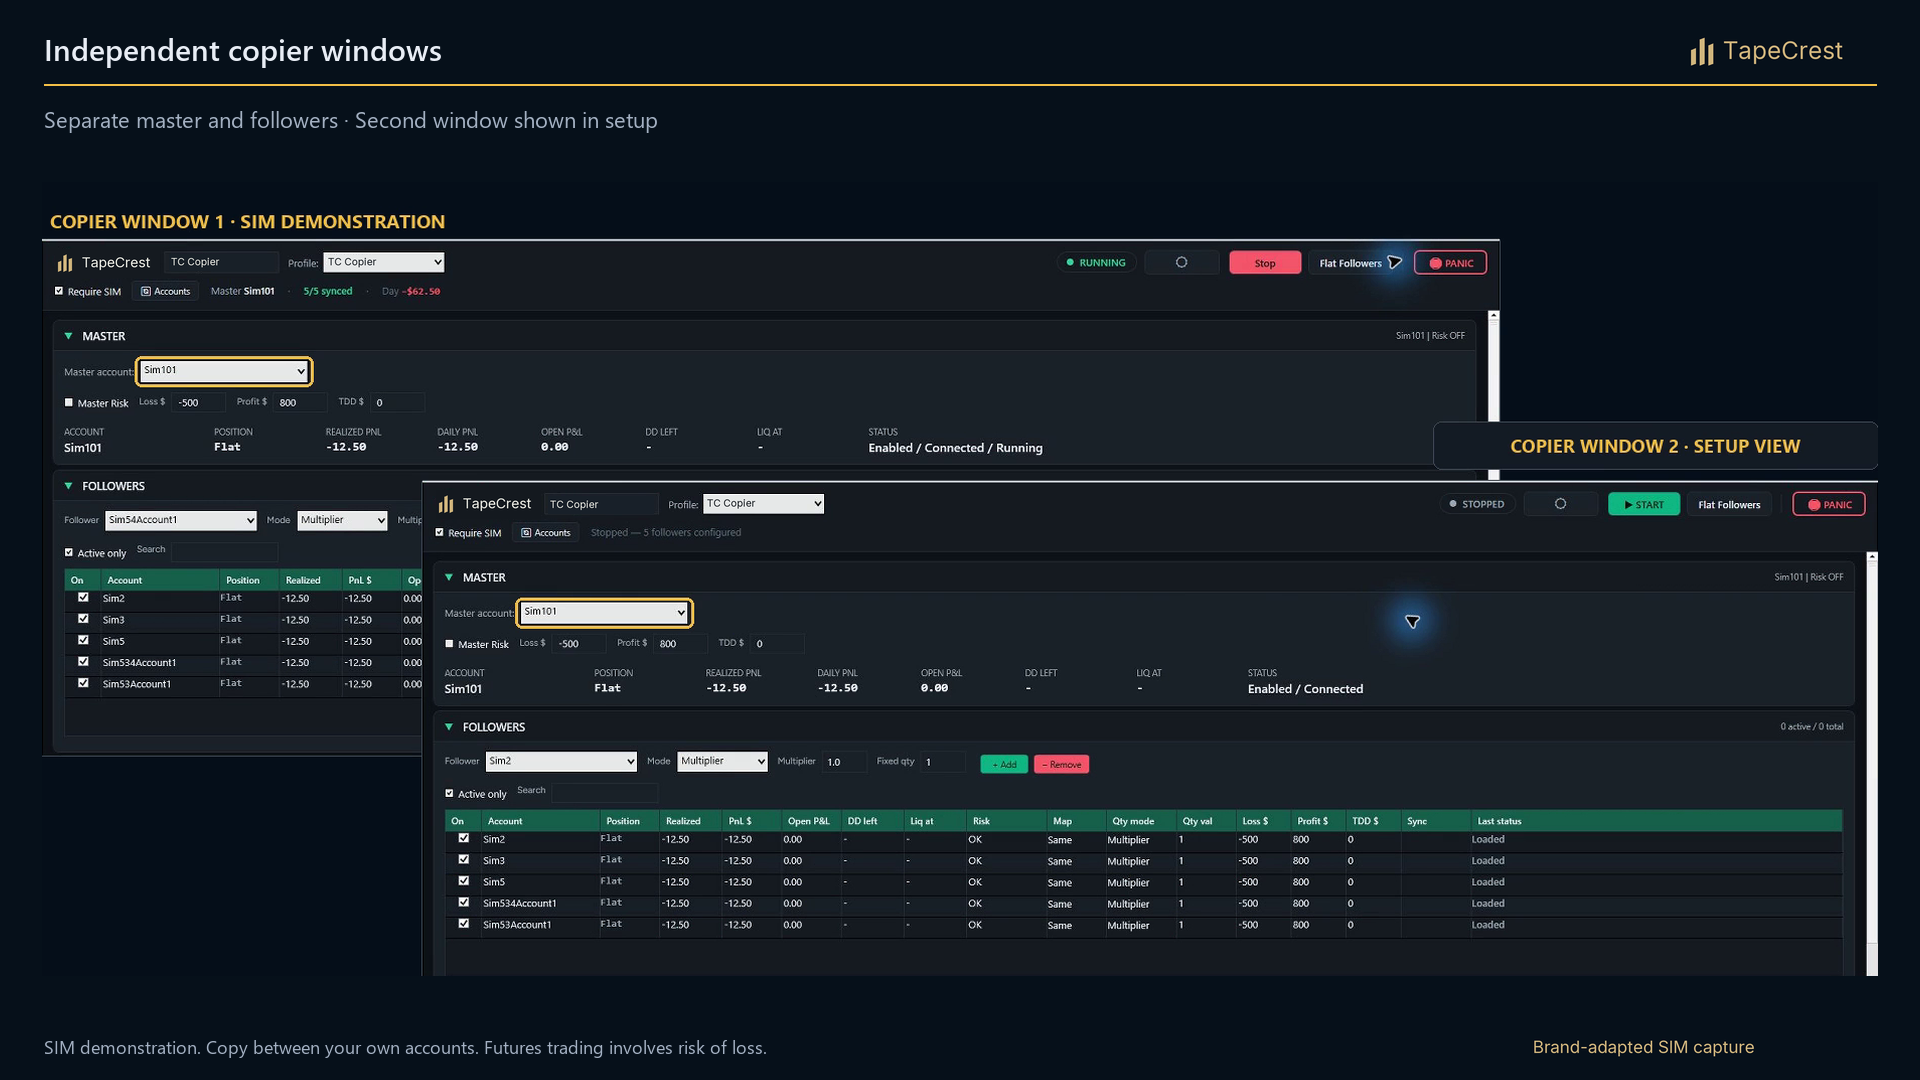Toggle Active only in window 2 followers
Image resolution: width=1920 pixels, height=1080 pixels.
click(449, 793)
